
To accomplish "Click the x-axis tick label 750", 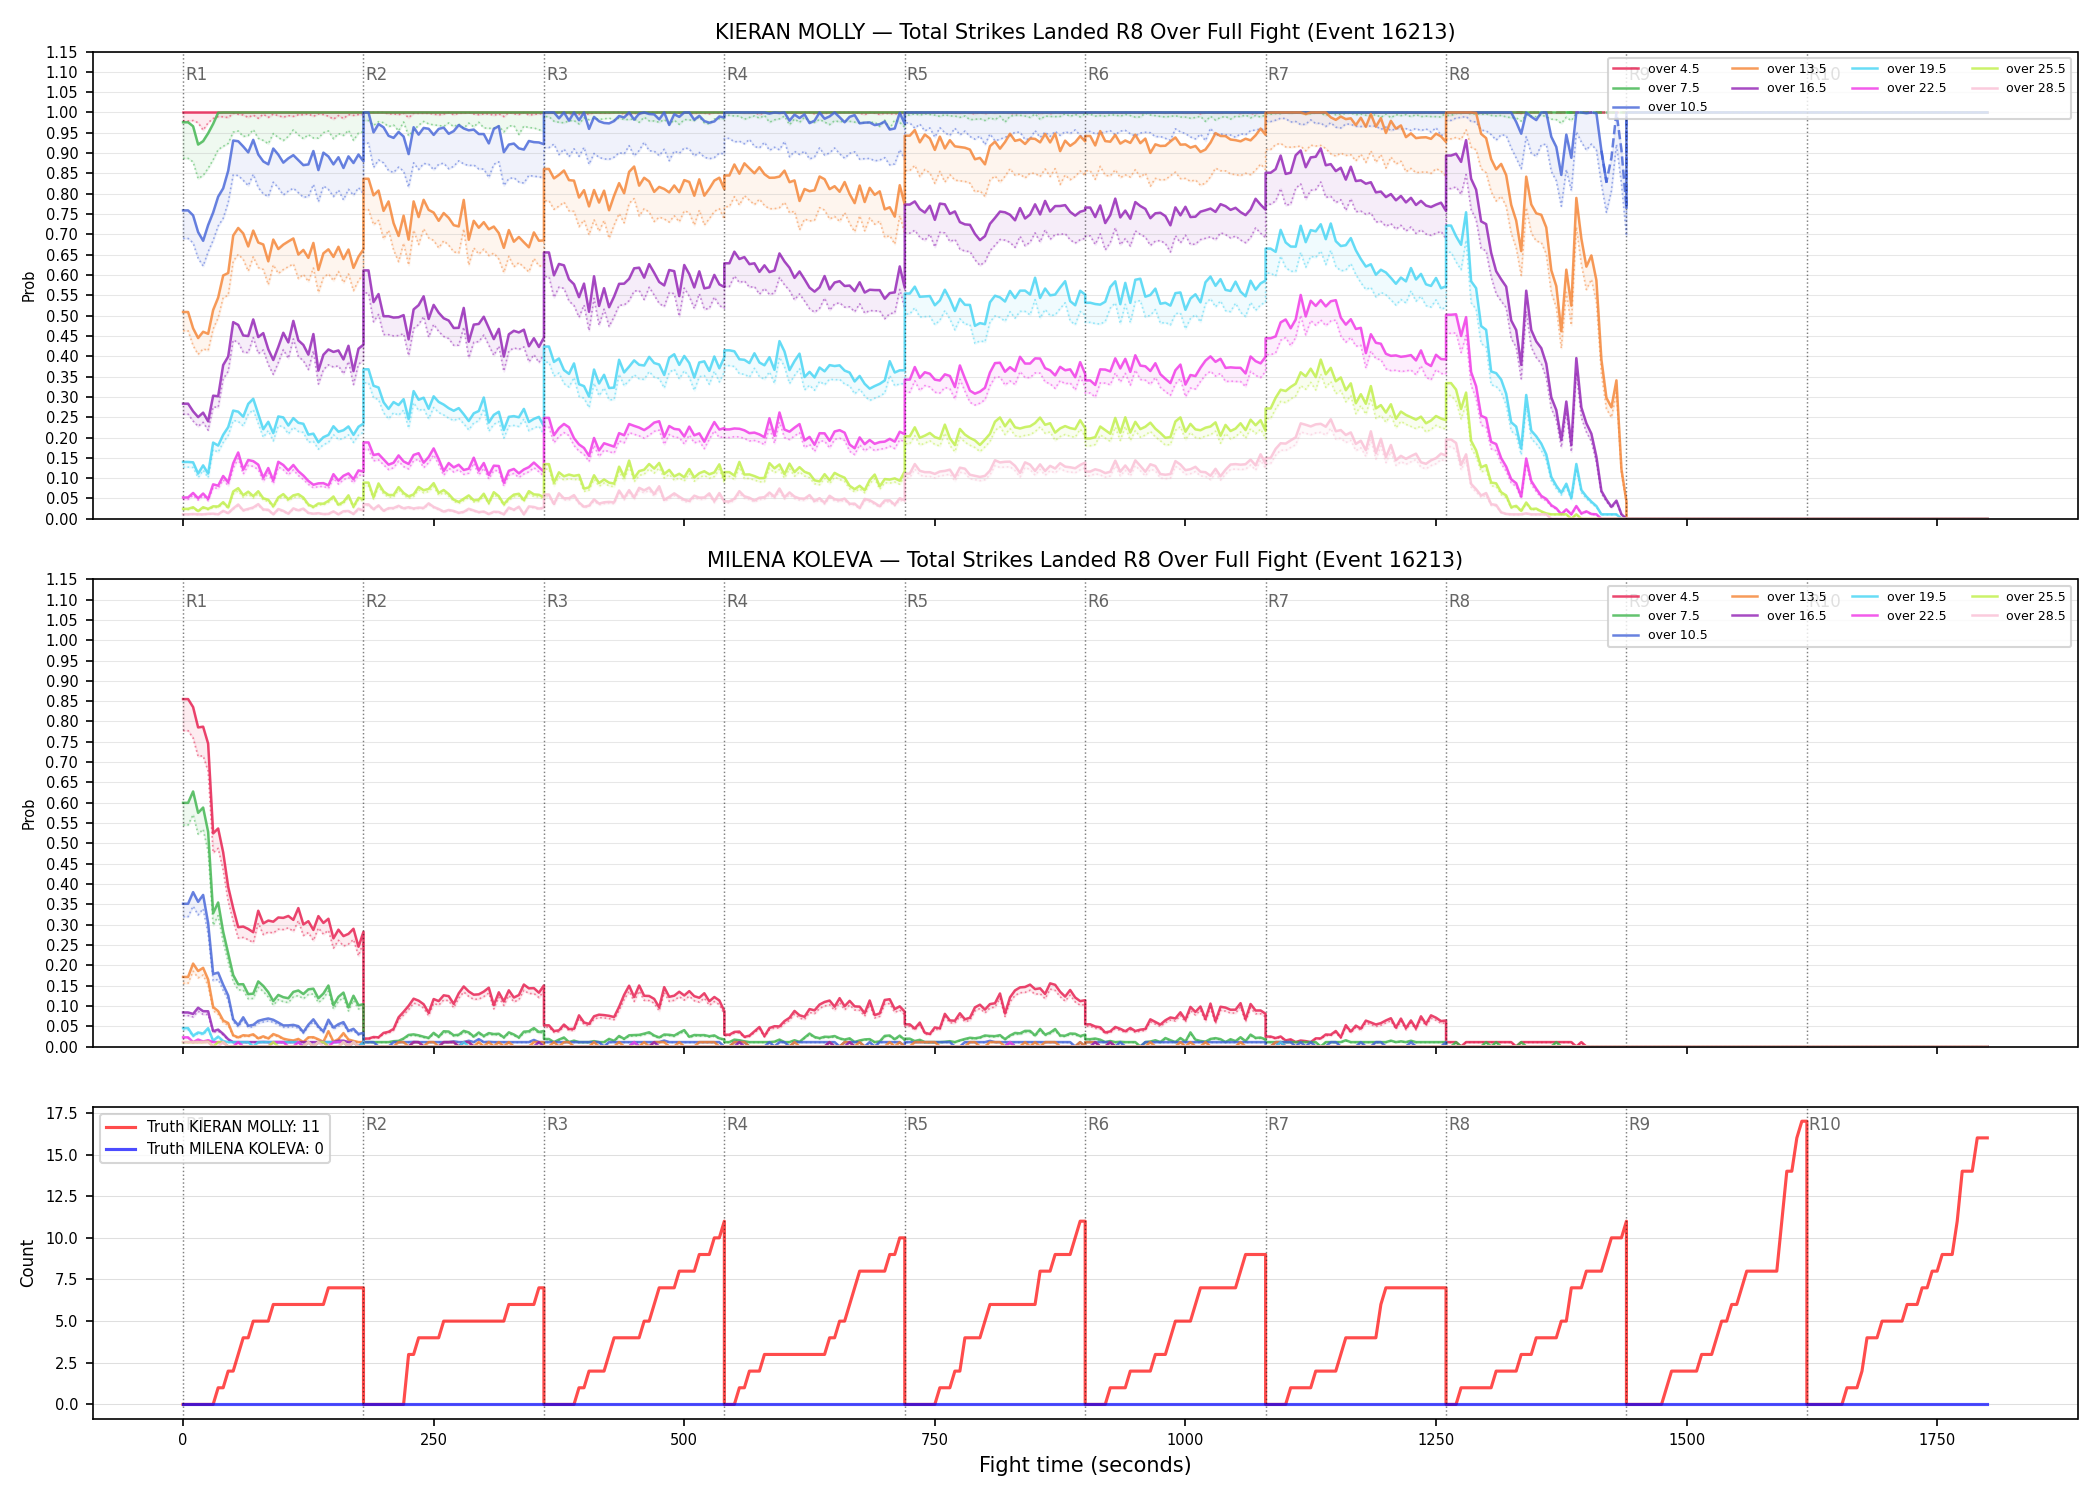I will point(935,1440).
